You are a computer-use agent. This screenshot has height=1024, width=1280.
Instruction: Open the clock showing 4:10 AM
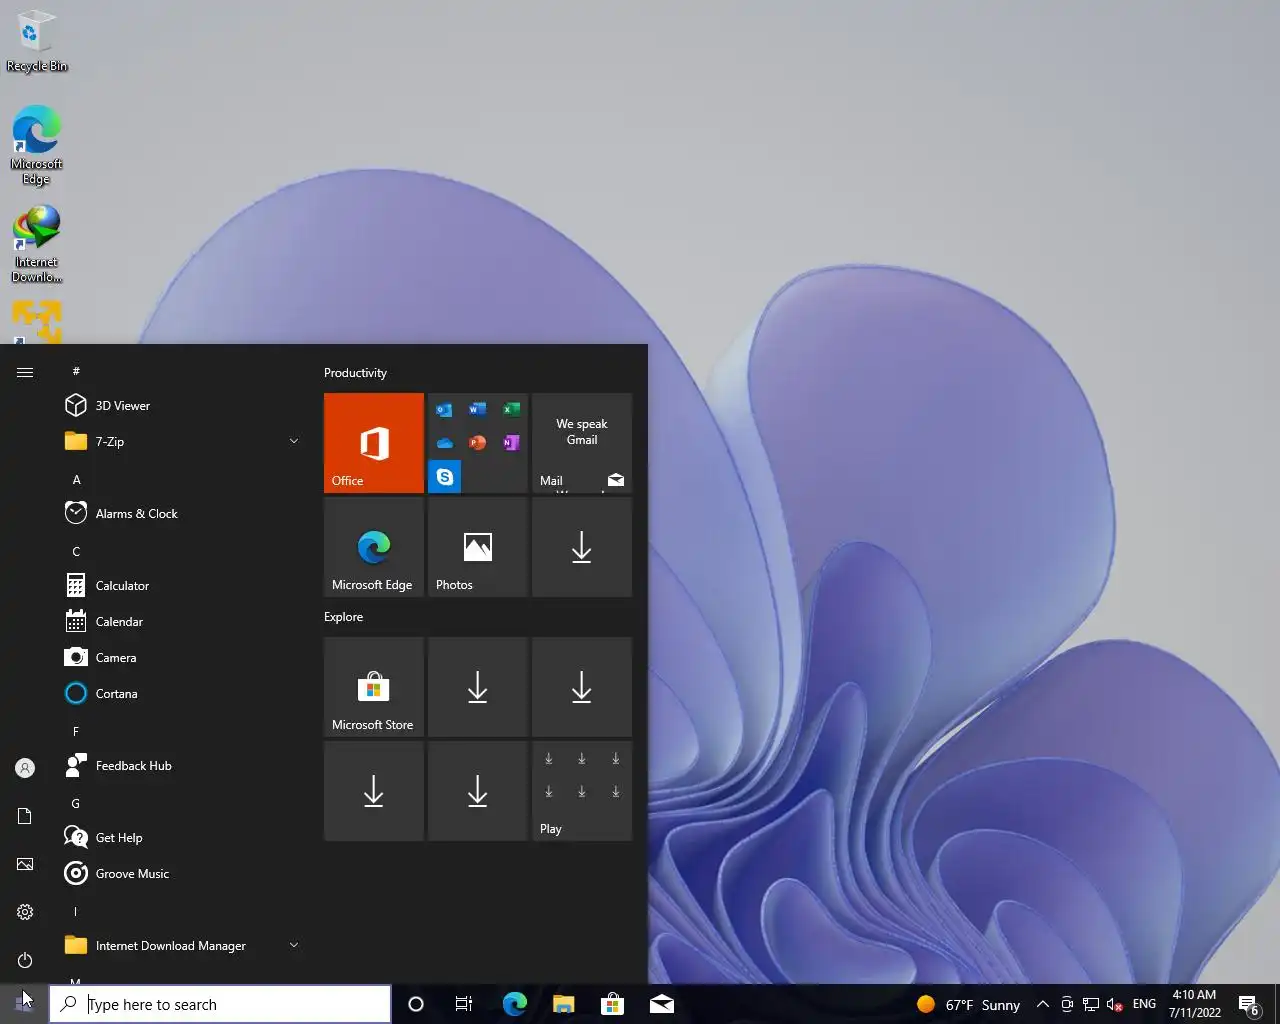pyautogui.click(x=1194, y=1004)
